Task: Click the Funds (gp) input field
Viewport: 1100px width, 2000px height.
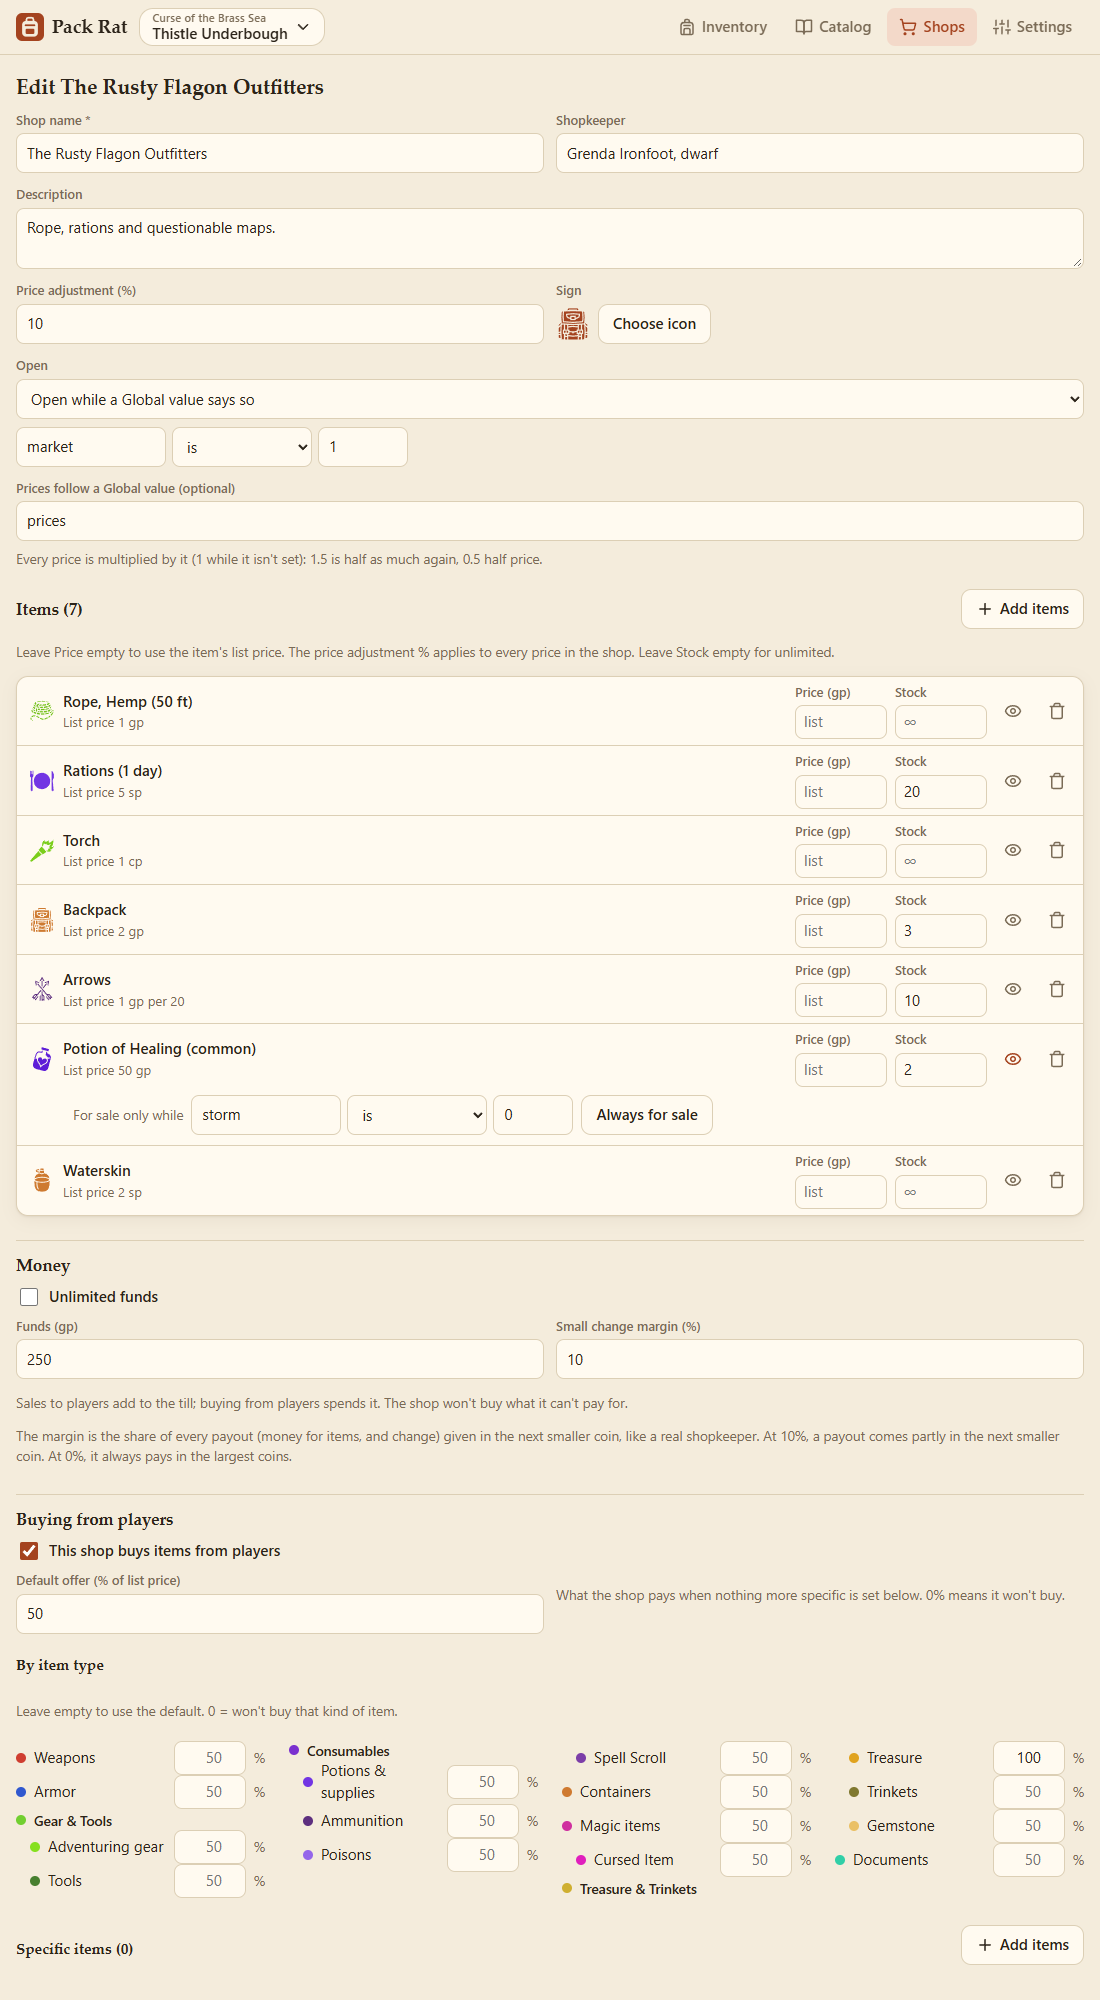Action: coord(280,1359)
